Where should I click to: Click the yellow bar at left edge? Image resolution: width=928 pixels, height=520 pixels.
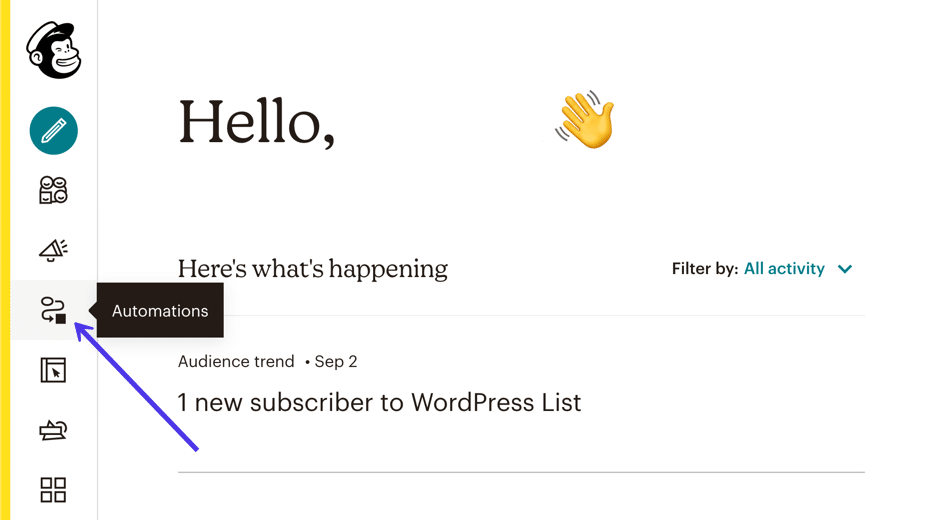5,260
